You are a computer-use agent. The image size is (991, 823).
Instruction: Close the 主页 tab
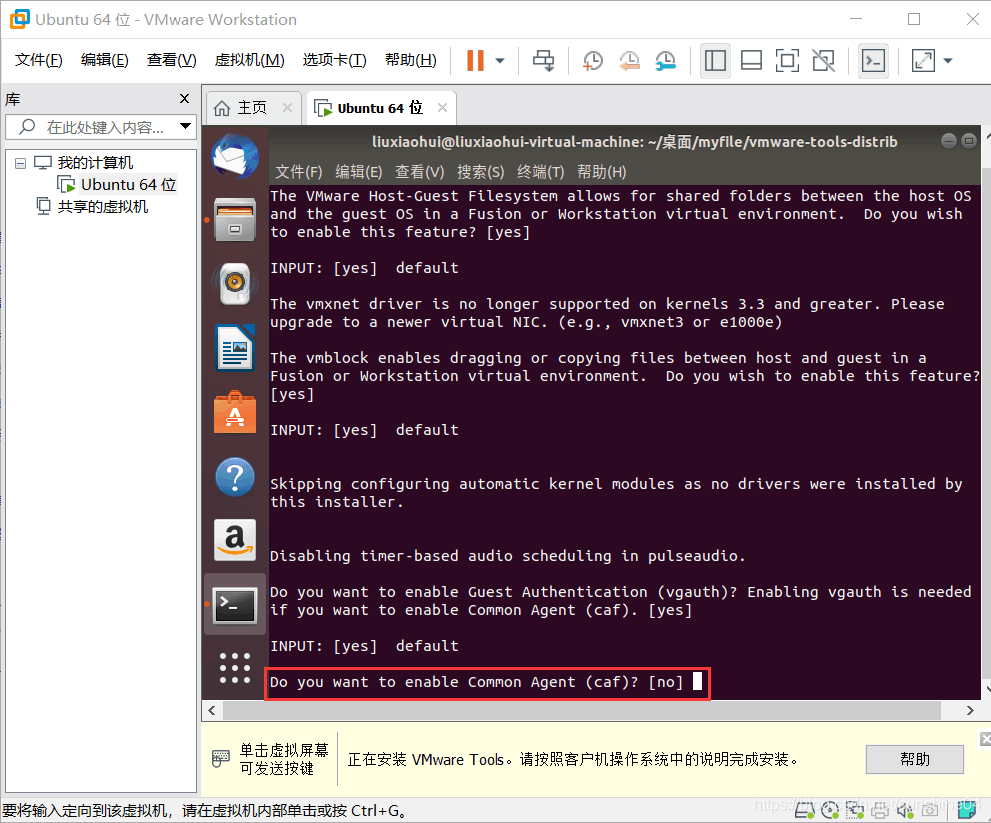[x=288, y=107]
